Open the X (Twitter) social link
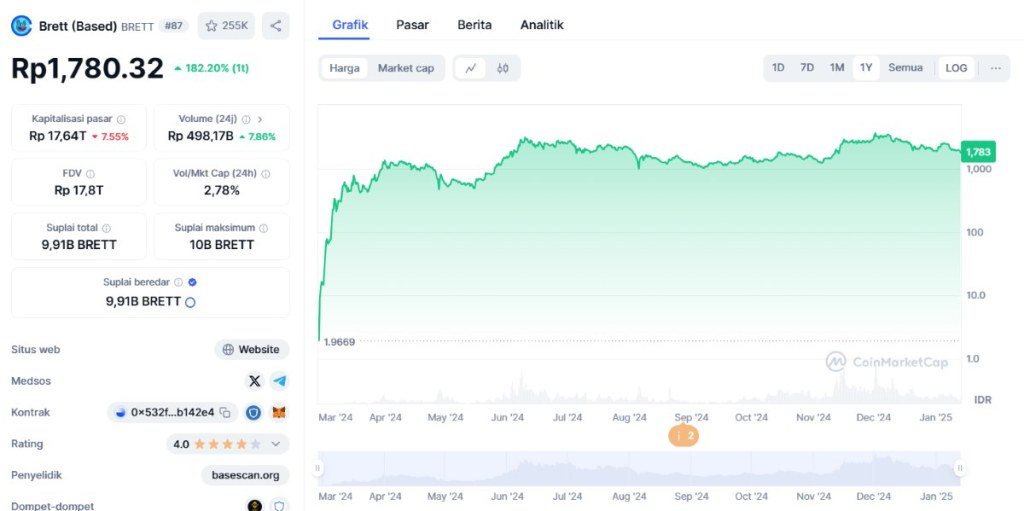Image resolution: width=1024 pixels, height=511 pixels. 254,381
